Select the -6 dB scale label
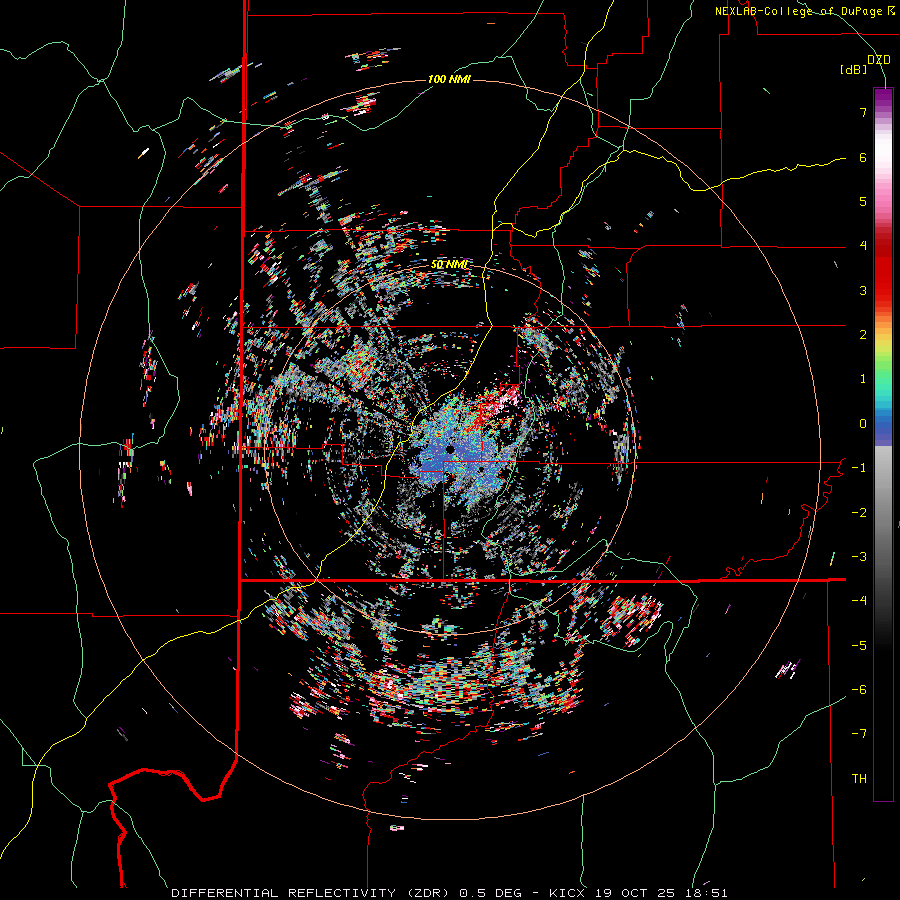 point(859,690)
